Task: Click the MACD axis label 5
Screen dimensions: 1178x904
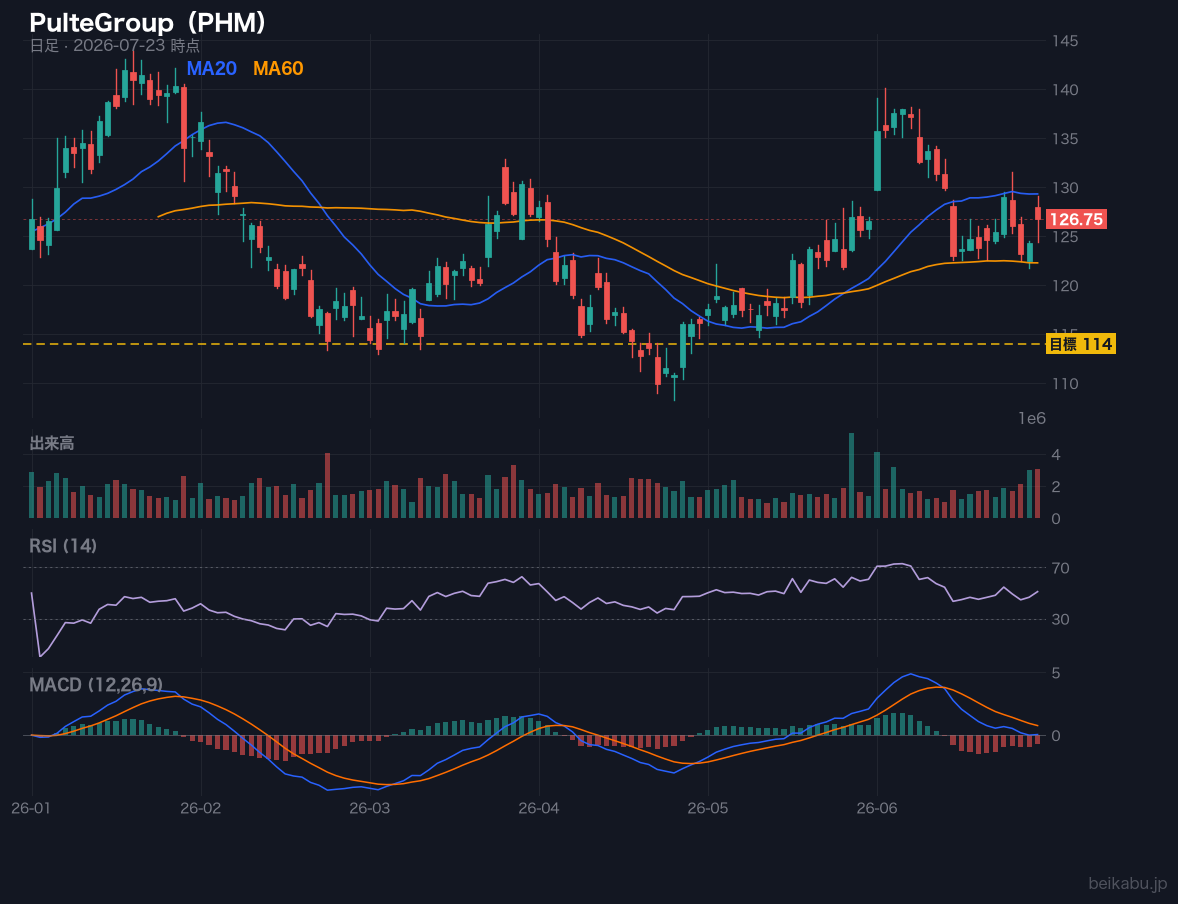Action: (x=1056, y=673)
